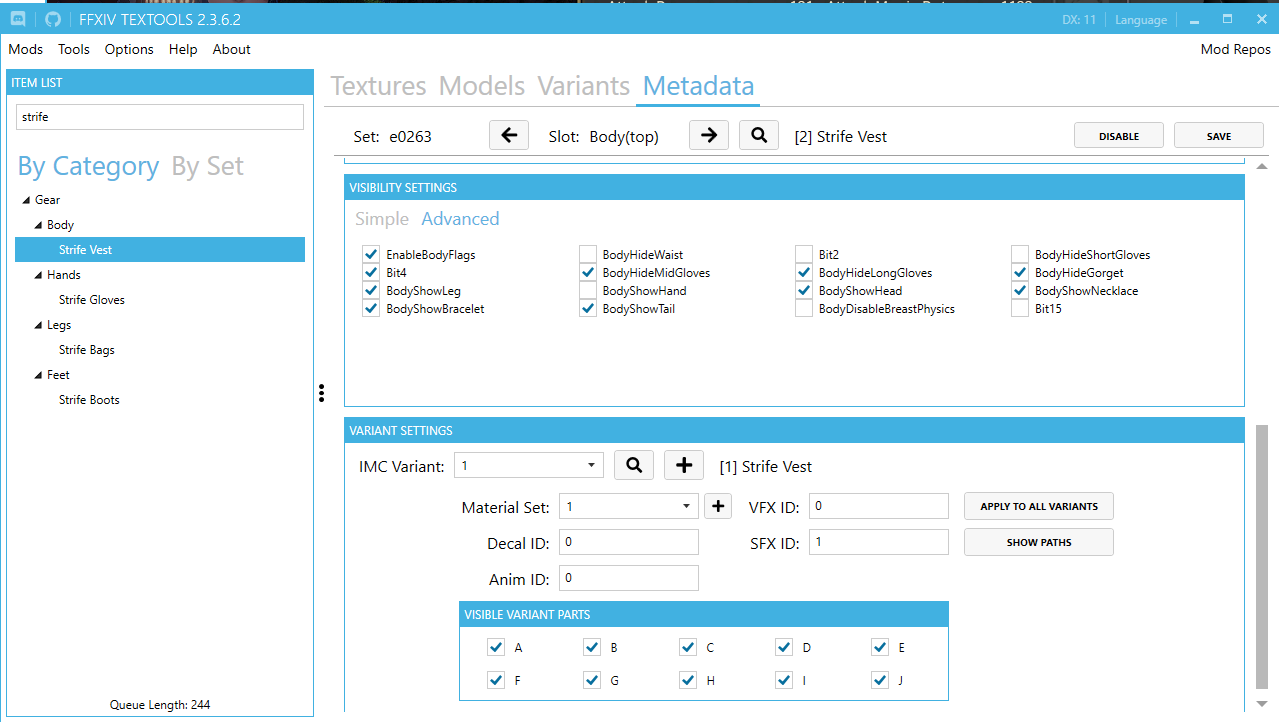Image resolution: width=1279 pixels, height=722 pixels.
Task: Open the Material Set dropdown
Action: [x=629, y=506]
